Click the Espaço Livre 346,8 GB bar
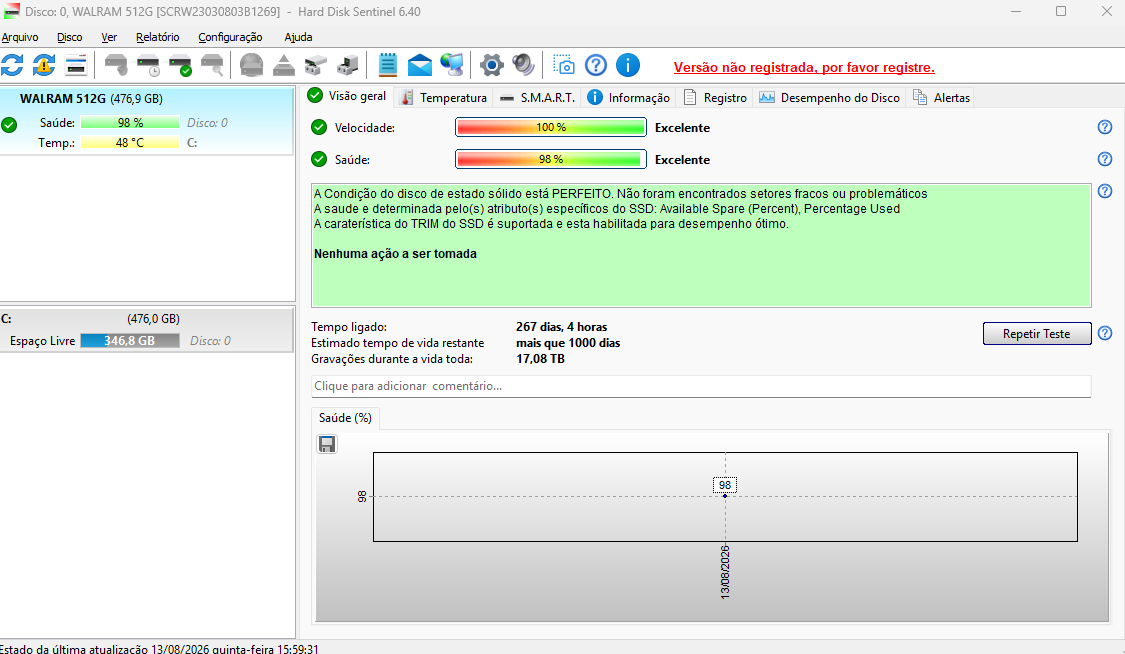The height and width of the screenshot is (654, 1125). [130, 341]
